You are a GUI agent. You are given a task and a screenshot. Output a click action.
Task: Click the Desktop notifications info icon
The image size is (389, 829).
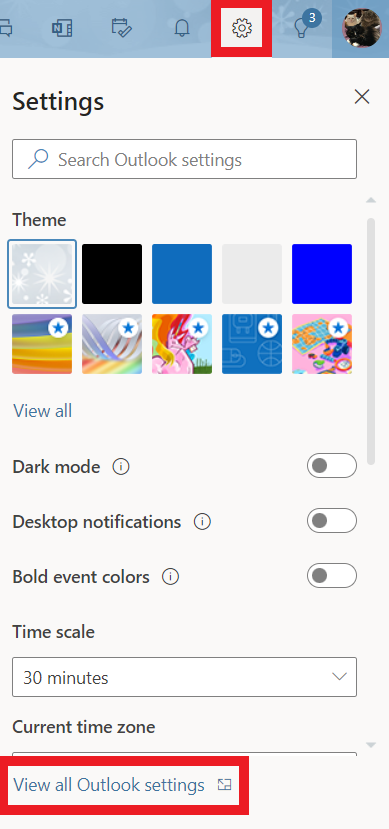(202, 522)
